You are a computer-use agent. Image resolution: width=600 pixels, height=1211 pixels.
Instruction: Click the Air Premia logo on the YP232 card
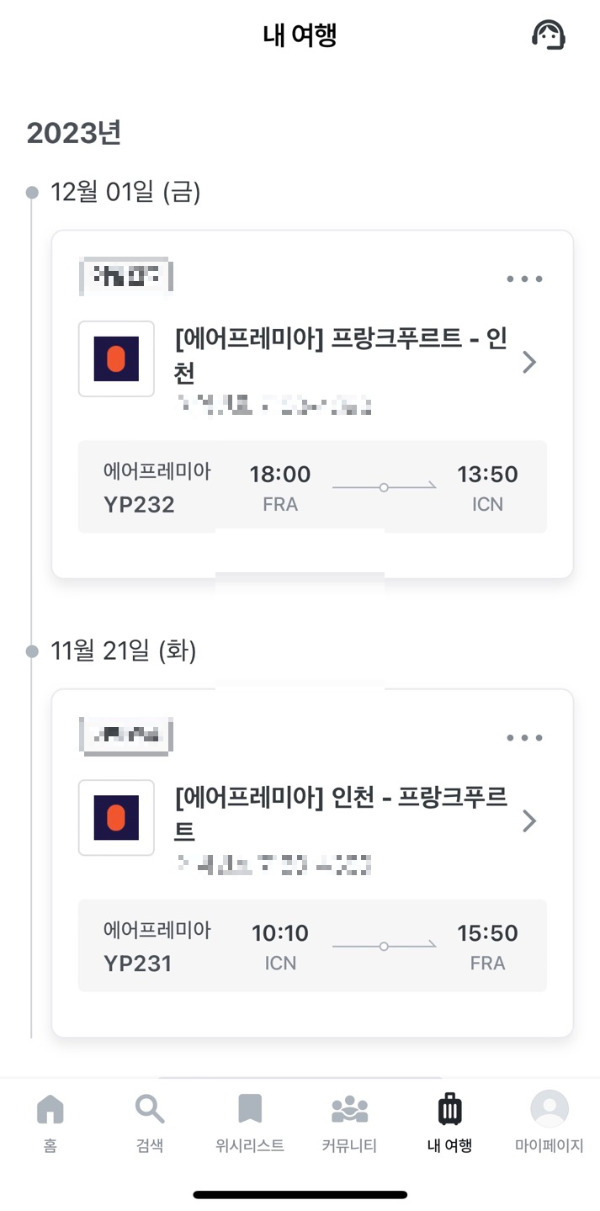click(x=116, y=361)
